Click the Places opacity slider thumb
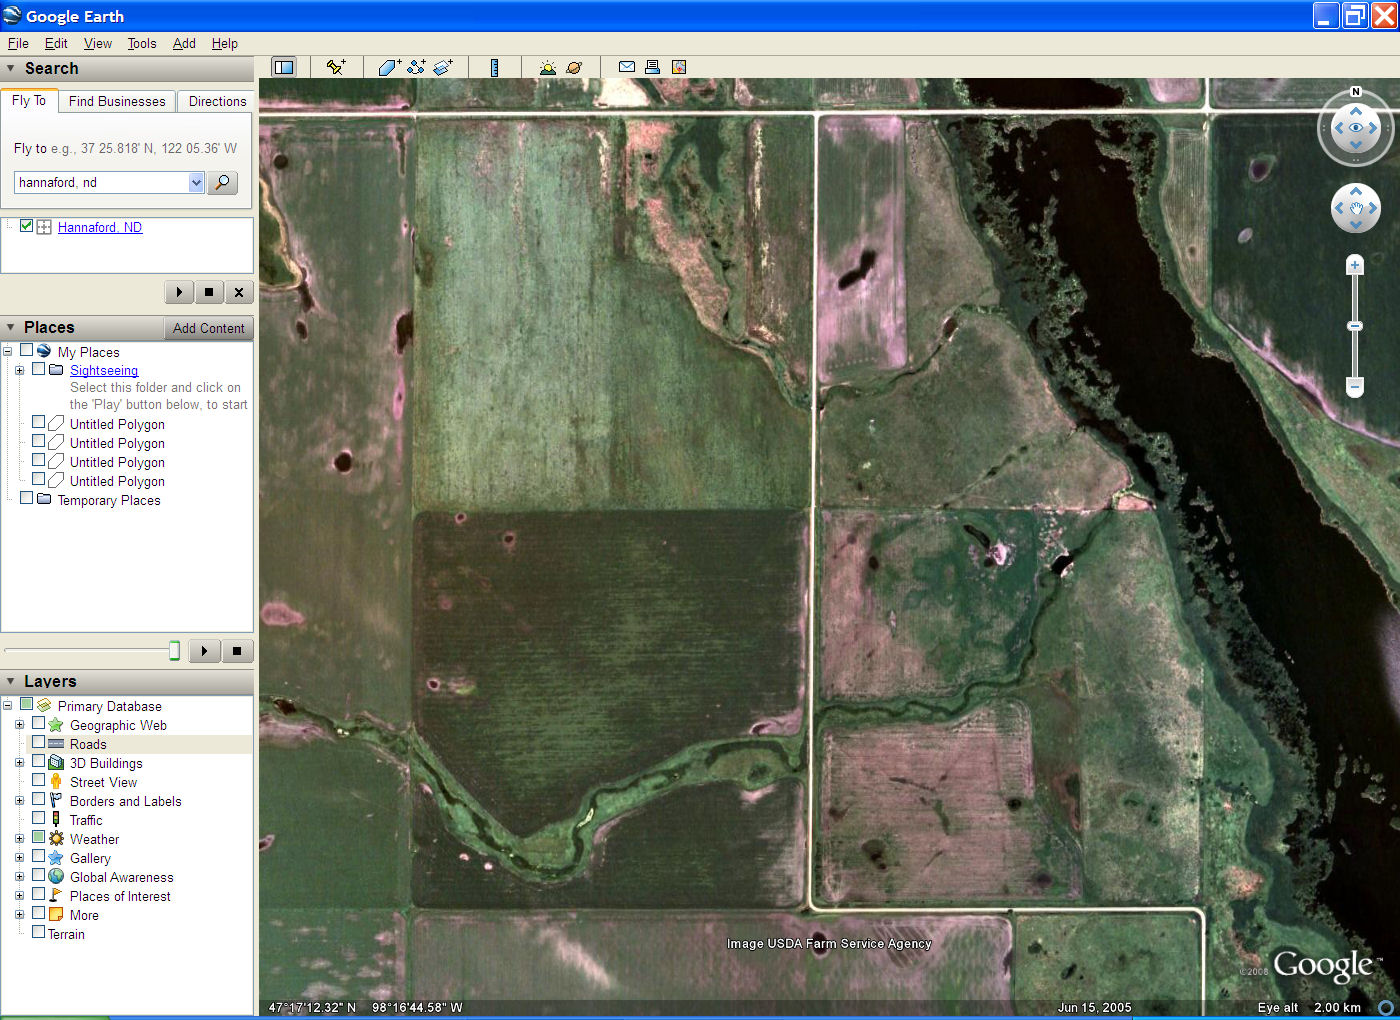Viewport: 1400px width, 1020px height. [174, 651]
